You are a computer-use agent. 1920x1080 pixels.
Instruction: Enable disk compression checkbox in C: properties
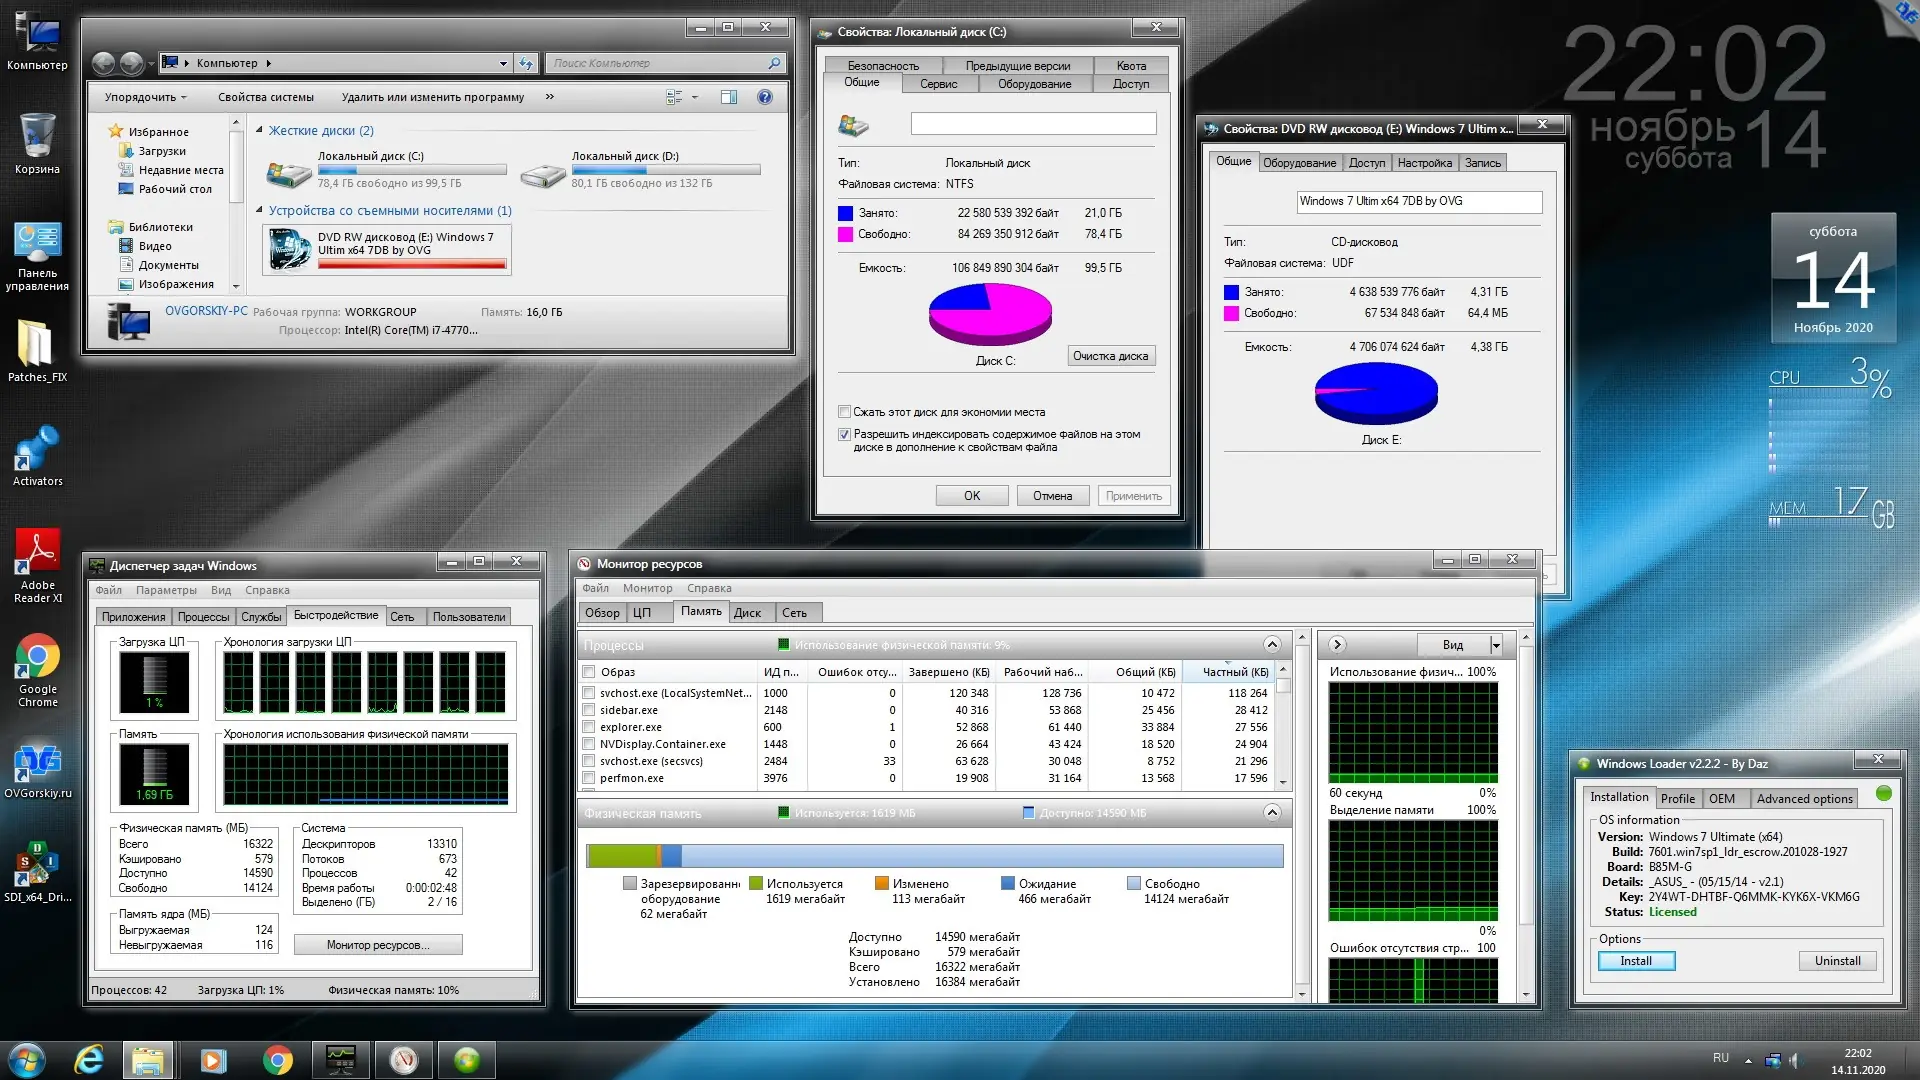(845, 411)
